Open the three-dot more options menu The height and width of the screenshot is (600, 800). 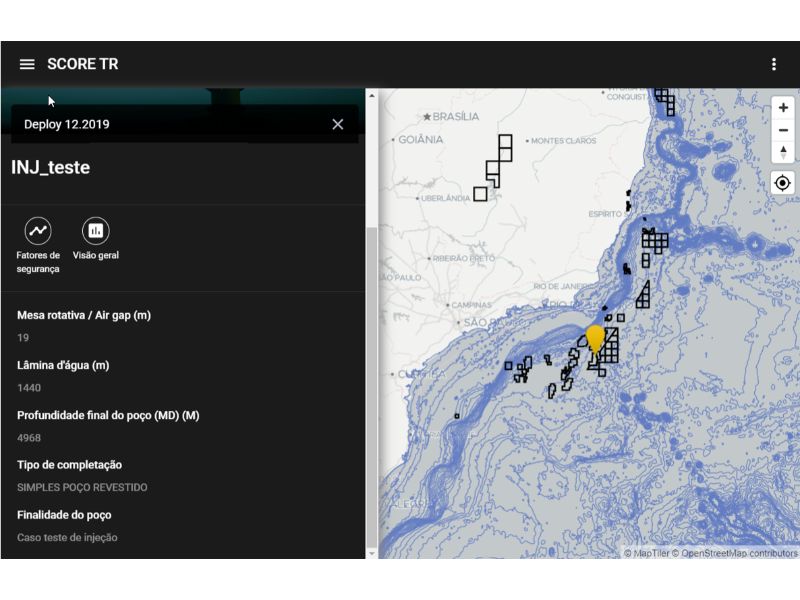pyautogui.click(x=773, y=64)
